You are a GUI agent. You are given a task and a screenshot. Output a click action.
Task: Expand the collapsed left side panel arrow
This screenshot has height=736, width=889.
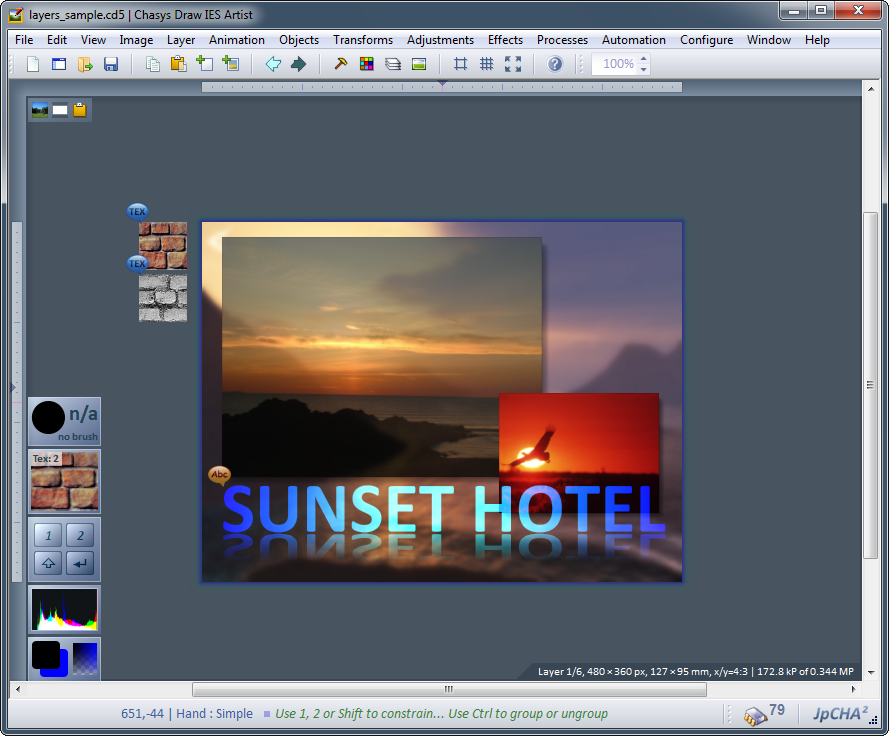click(13, 387)
